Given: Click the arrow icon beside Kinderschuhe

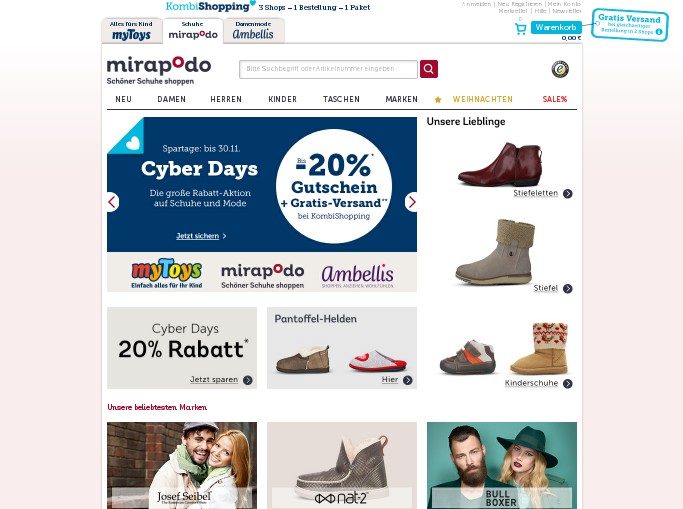Looking at the screenshot, I should pos(568,384).
